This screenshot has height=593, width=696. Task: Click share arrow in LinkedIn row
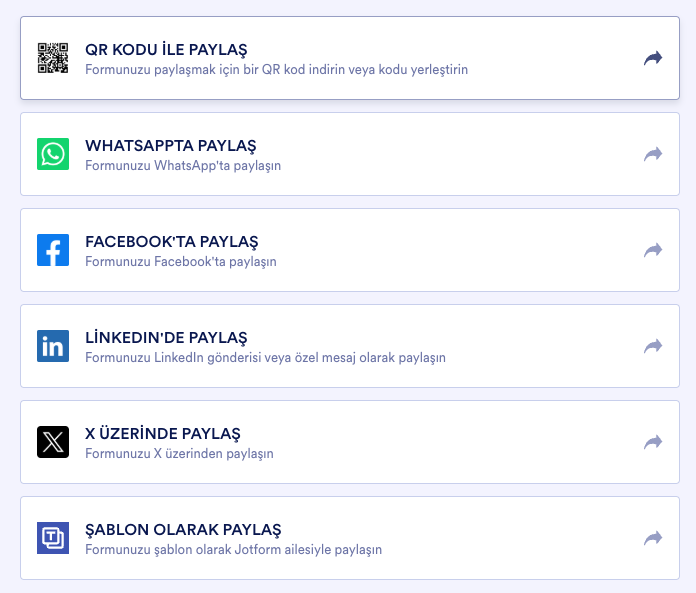pos(653,346)
